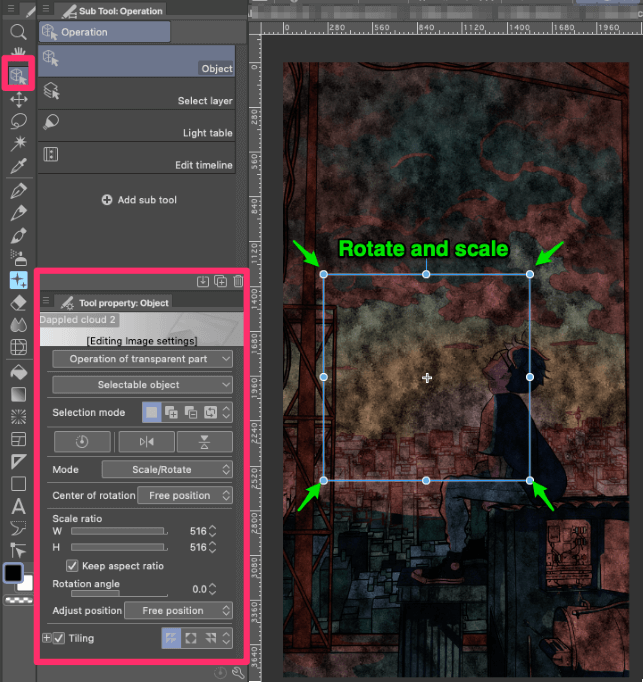Select the Object sub tool

(137, 61)
